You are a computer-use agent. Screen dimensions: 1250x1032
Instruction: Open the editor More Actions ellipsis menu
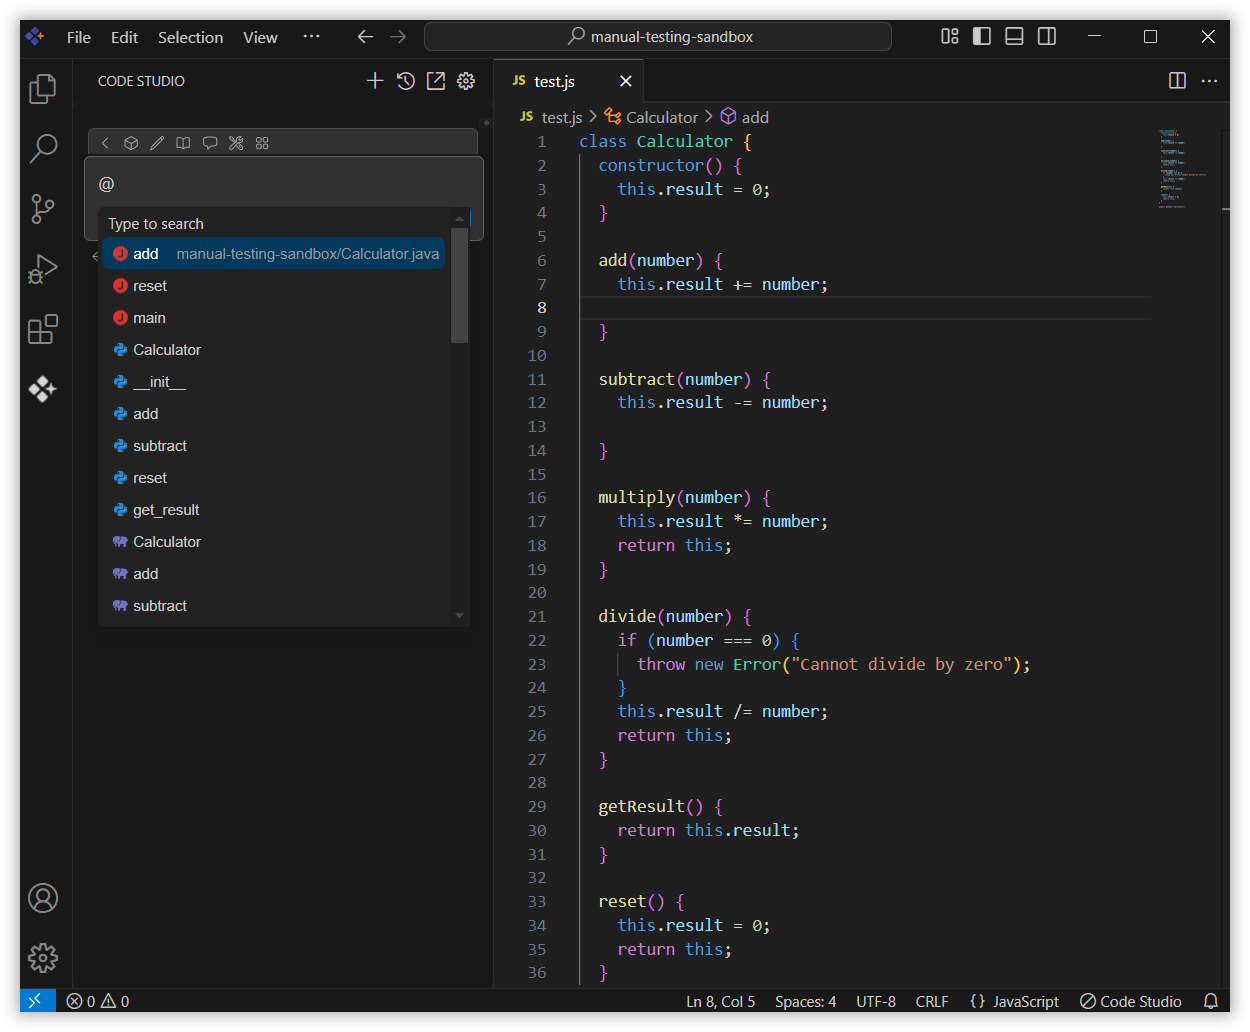[x=1209, y=81]
